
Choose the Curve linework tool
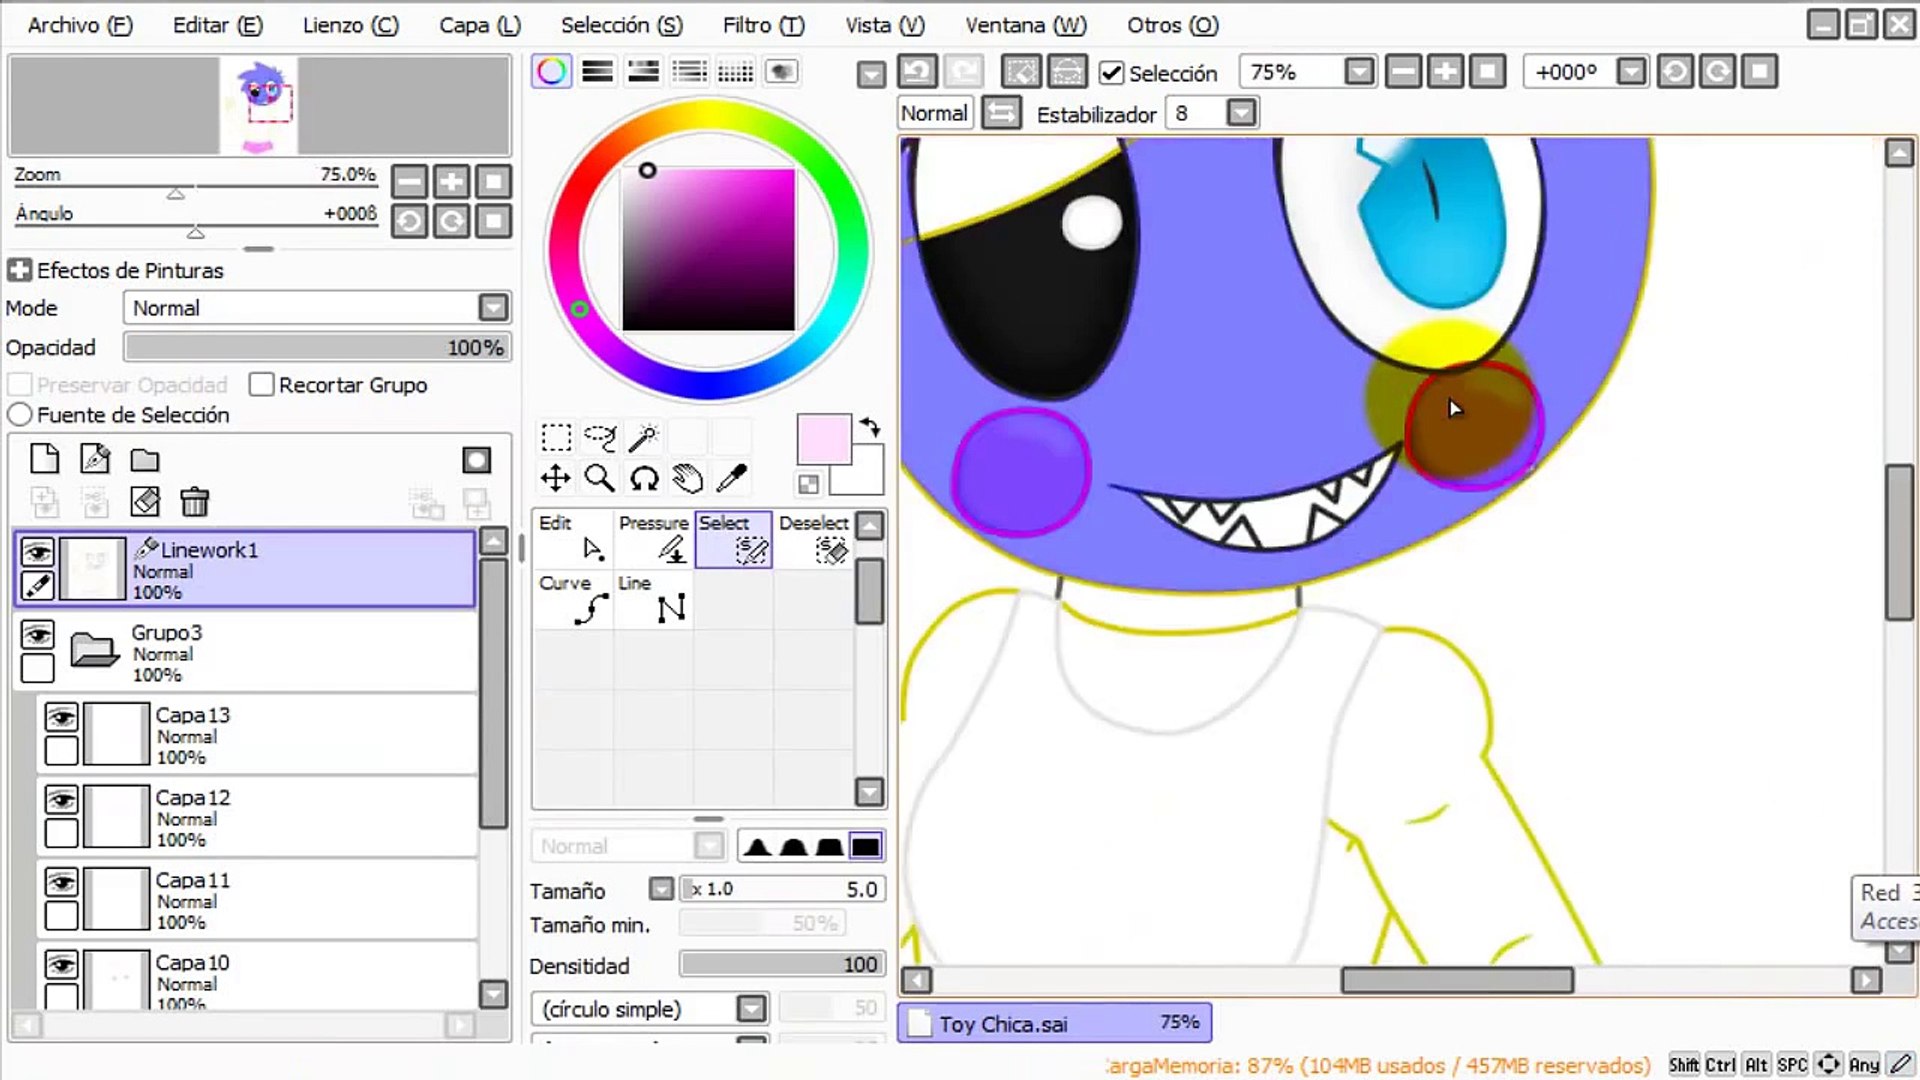click(x=574, y=599)
